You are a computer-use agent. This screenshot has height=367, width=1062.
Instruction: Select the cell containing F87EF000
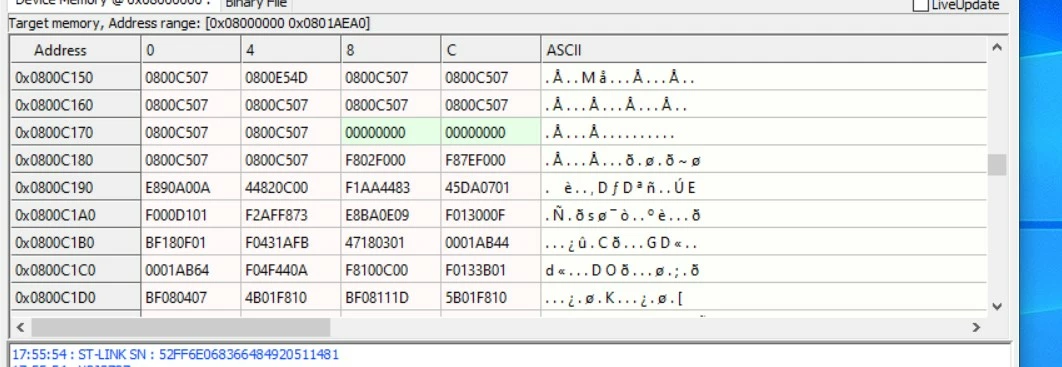pyautogui.click(x=491, y=160)
